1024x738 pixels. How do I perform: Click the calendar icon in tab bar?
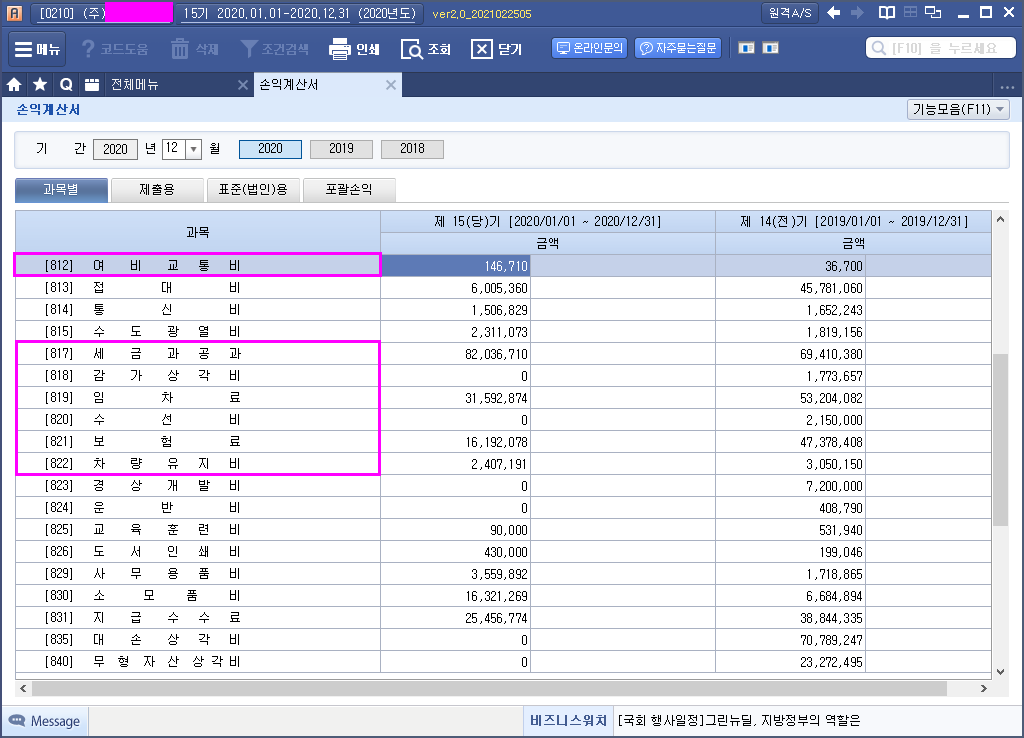click(92, 84)
